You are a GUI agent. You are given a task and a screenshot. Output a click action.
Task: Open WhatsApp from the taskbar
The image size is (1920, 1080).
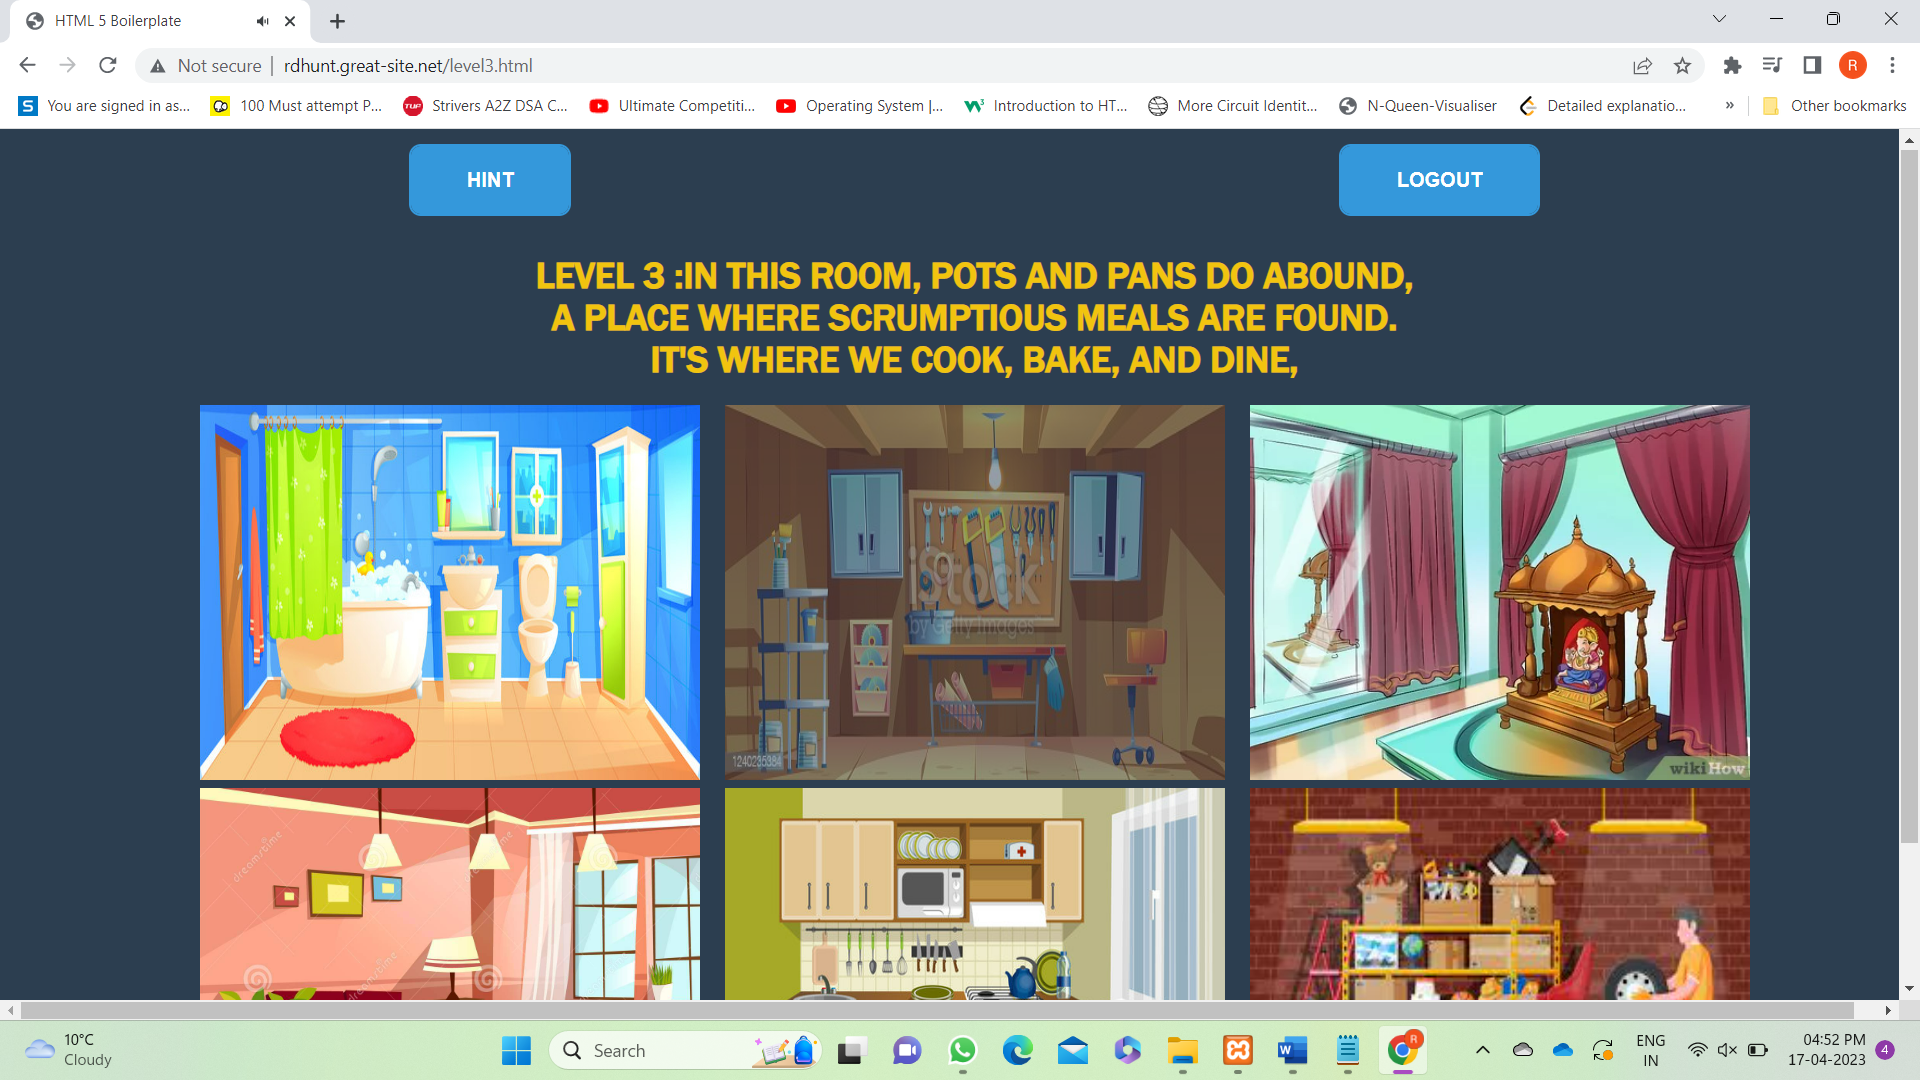[962, 1051]
